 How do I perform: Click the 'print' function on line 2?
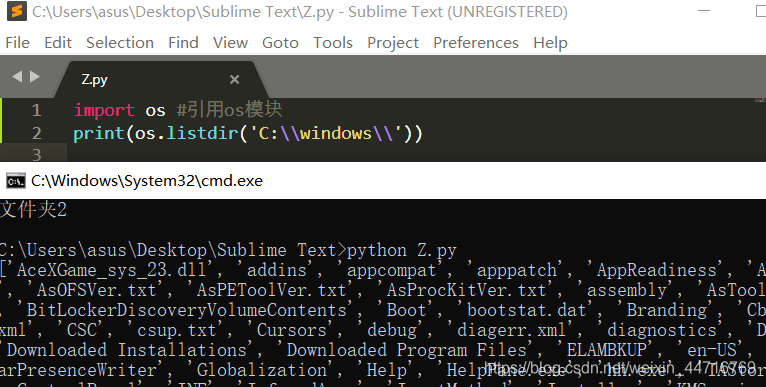click(99, 133)
